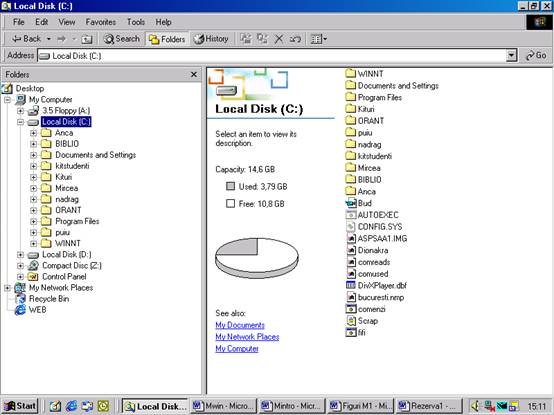Click the volume speaker tray icon
The width and height of the screenshot is (554, 415).
point(475,406)
